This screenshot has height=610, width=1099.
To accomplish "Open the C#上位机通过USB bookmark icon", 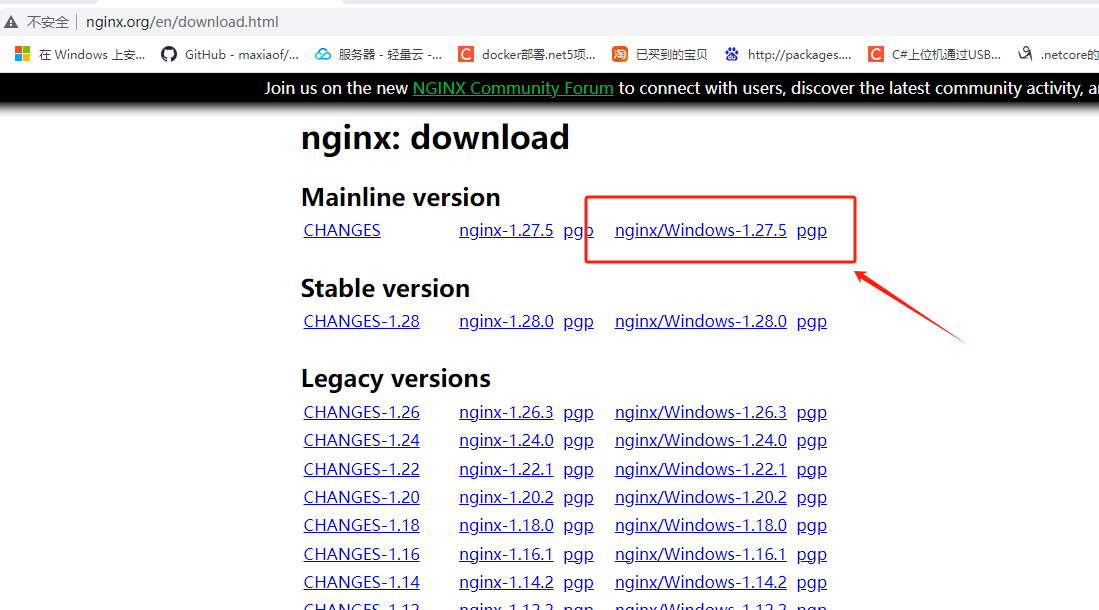I will pyautogui.click(x=875, y=54).
